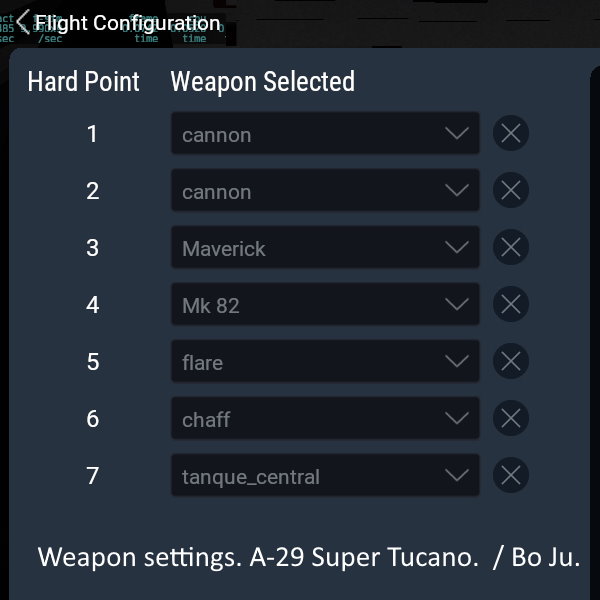
Task: Clear the chaff selection on hard point 6
Action: pyautogui.click(x=511, y=419)
